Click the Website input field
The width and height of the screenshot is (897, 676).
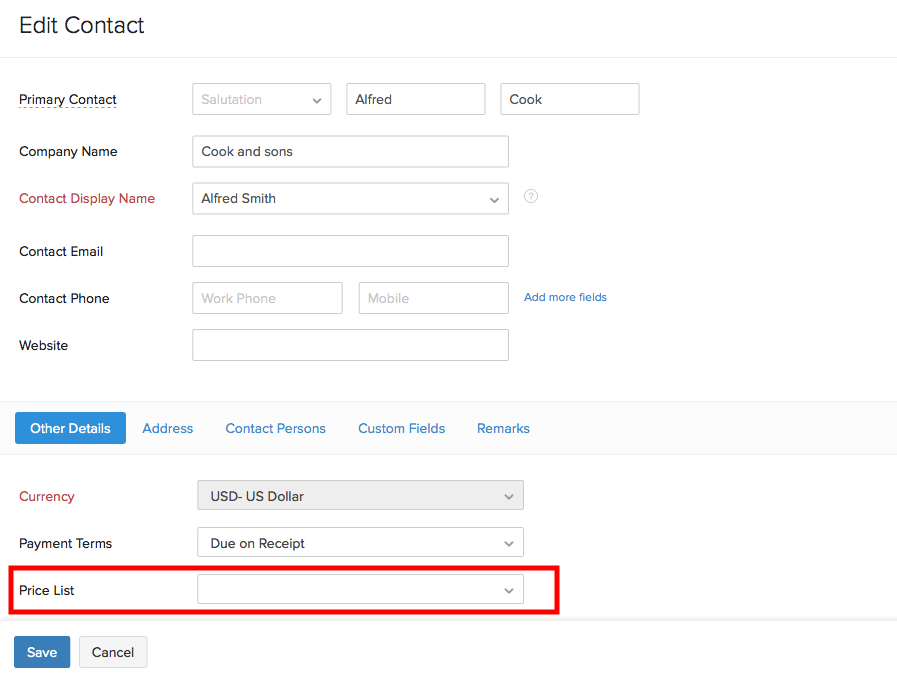coord(350,345)
